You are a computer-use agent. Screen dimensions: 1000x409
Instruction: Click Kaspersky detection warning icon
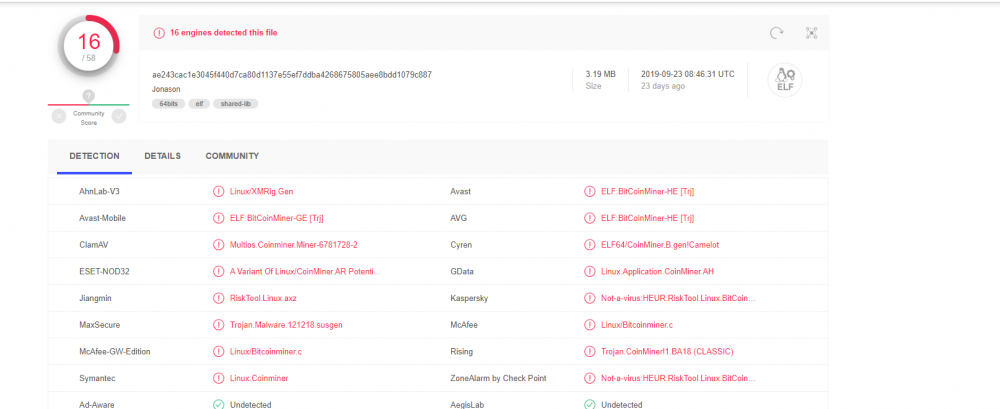pos(589,299)
